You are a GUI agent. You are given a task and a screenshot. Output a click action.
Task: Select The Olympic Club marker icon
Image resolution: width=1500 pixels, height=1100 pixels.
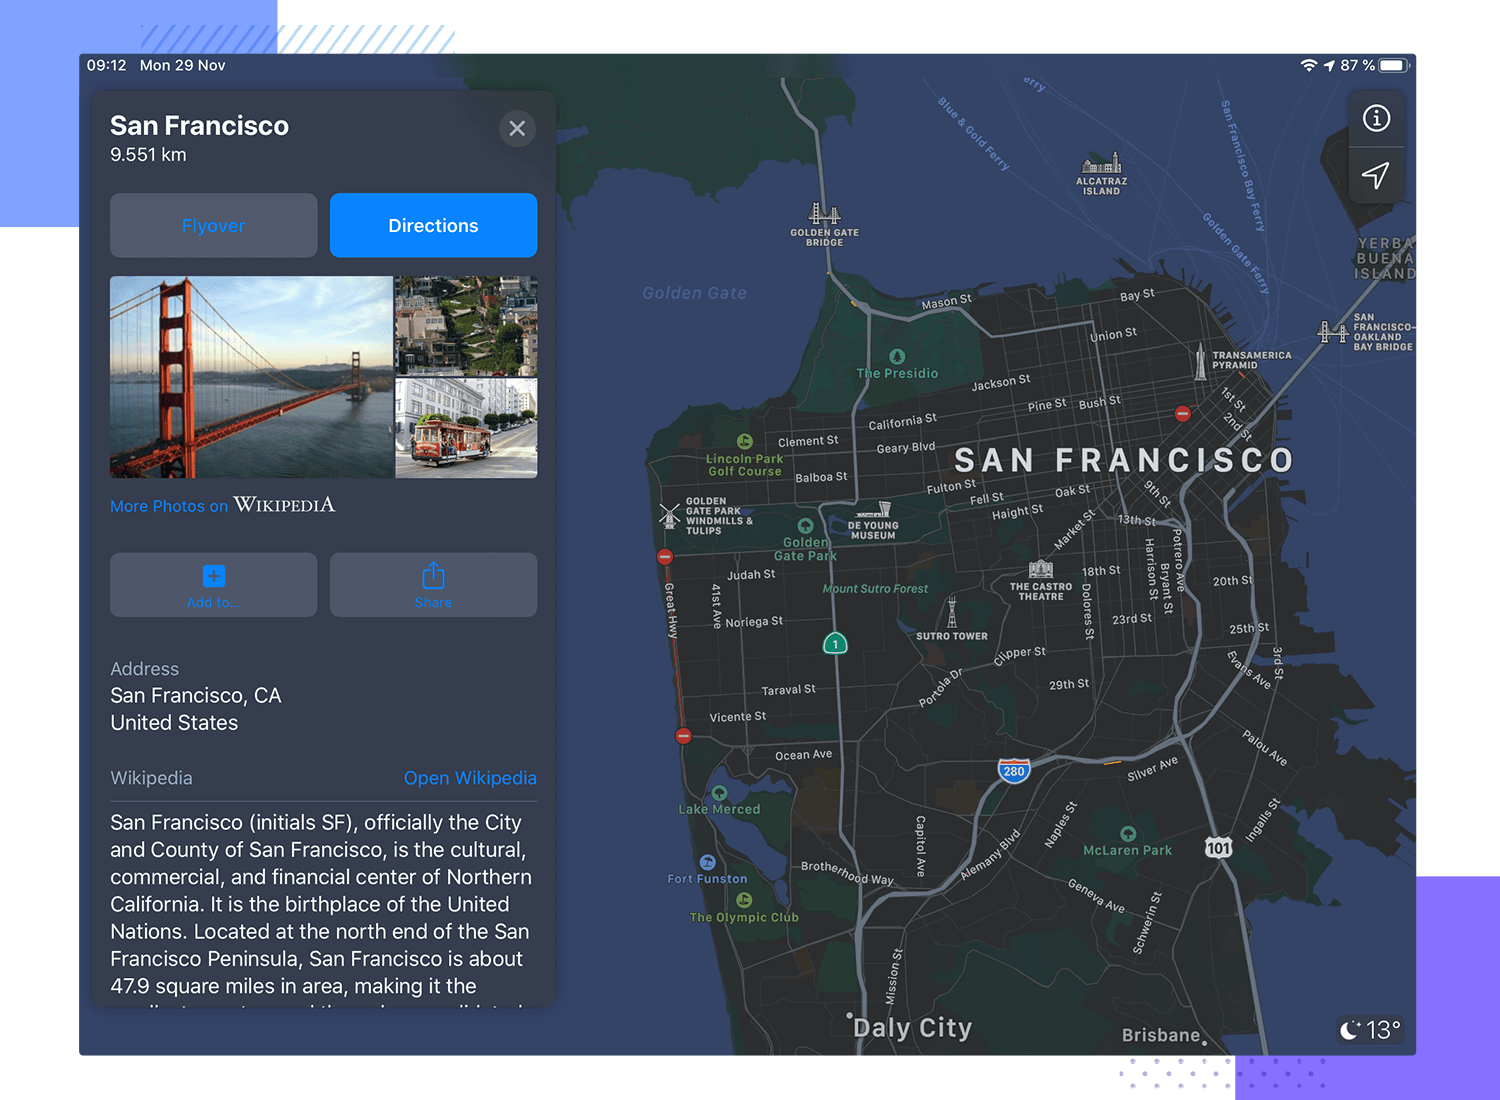[744, 900]
